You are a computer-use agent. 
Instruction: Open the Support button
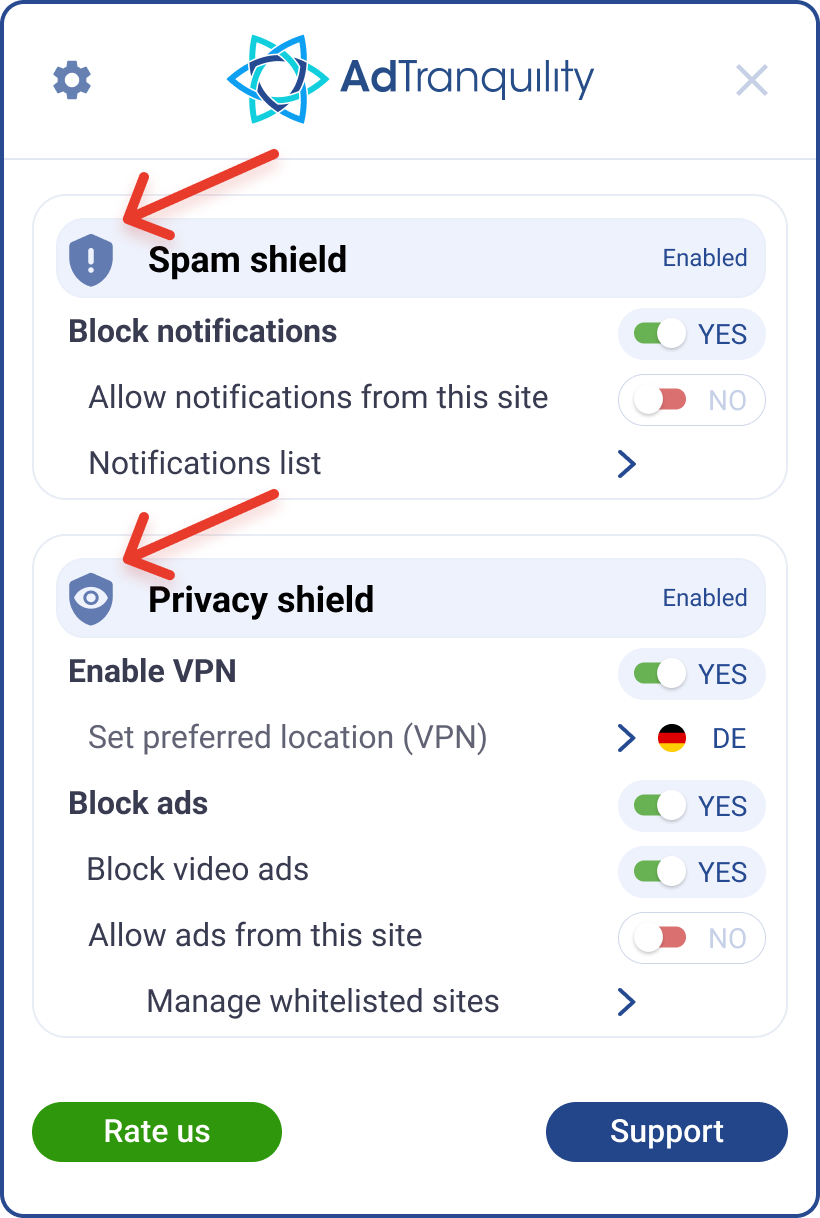(x=667, y=1132)
